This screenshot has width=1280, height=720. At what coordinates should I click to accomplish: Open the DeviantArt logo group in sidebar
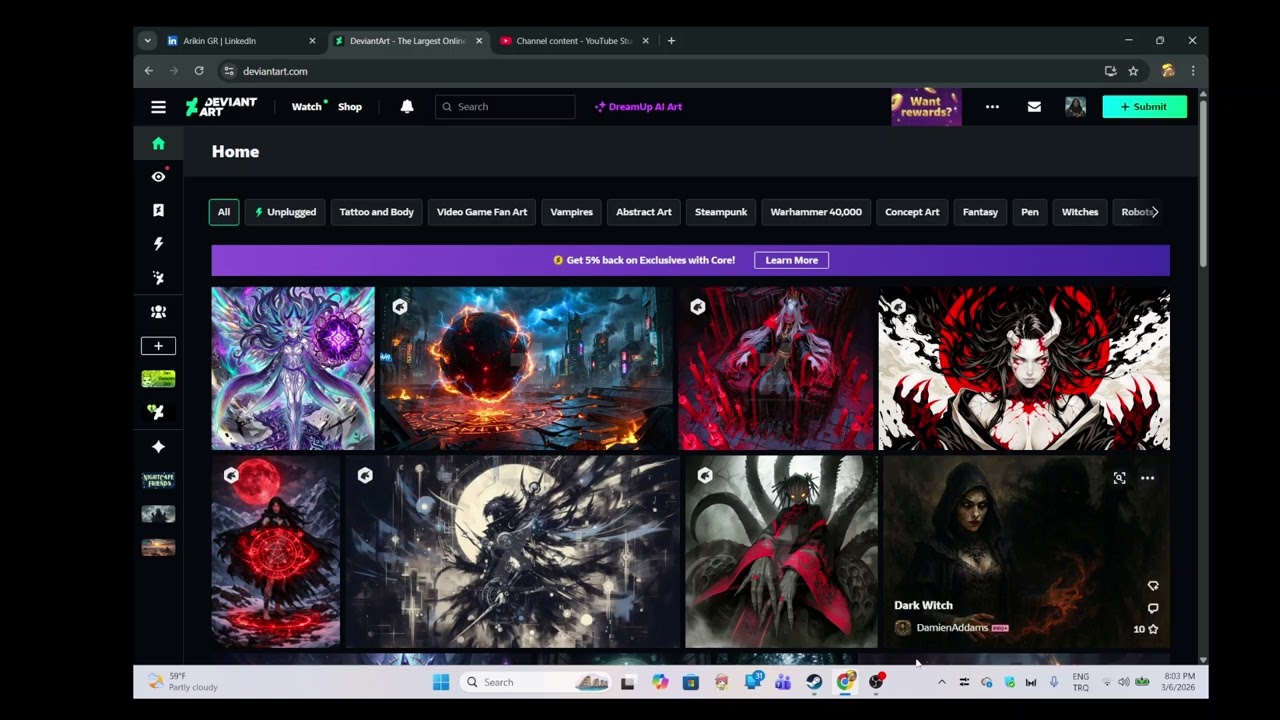pos(158,412)
